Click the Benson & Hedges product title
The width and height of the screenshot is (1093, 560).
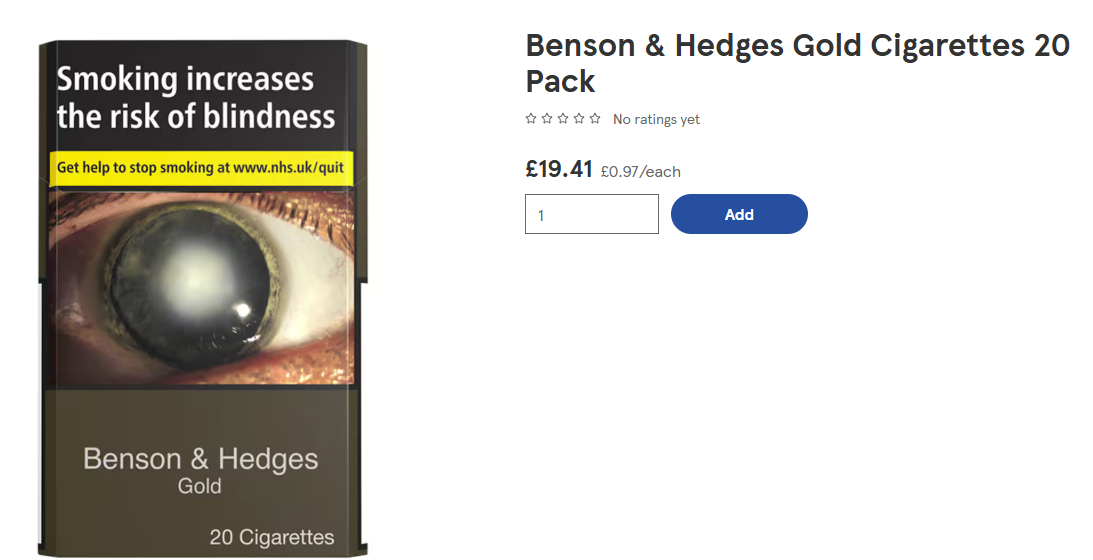coord(797,63)
